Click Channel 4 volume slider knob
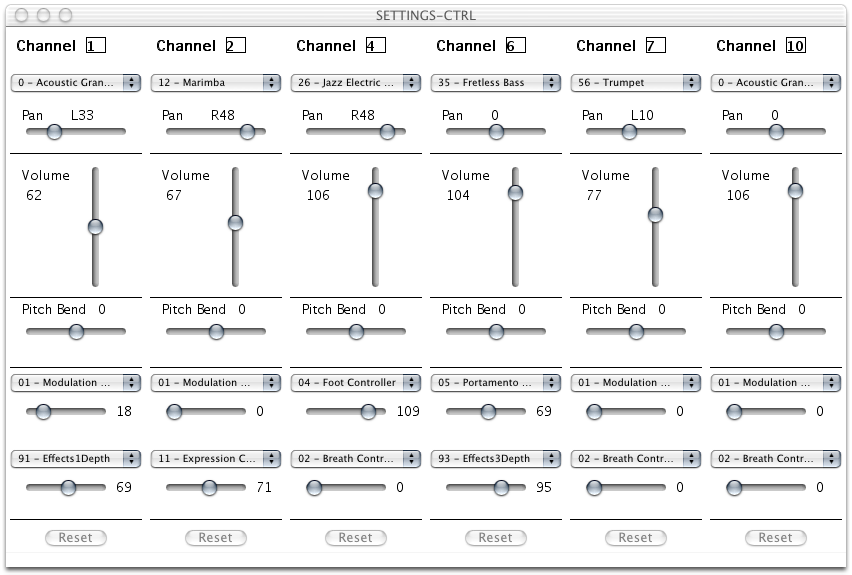This screenshot has height=575, width=852. 375,191
